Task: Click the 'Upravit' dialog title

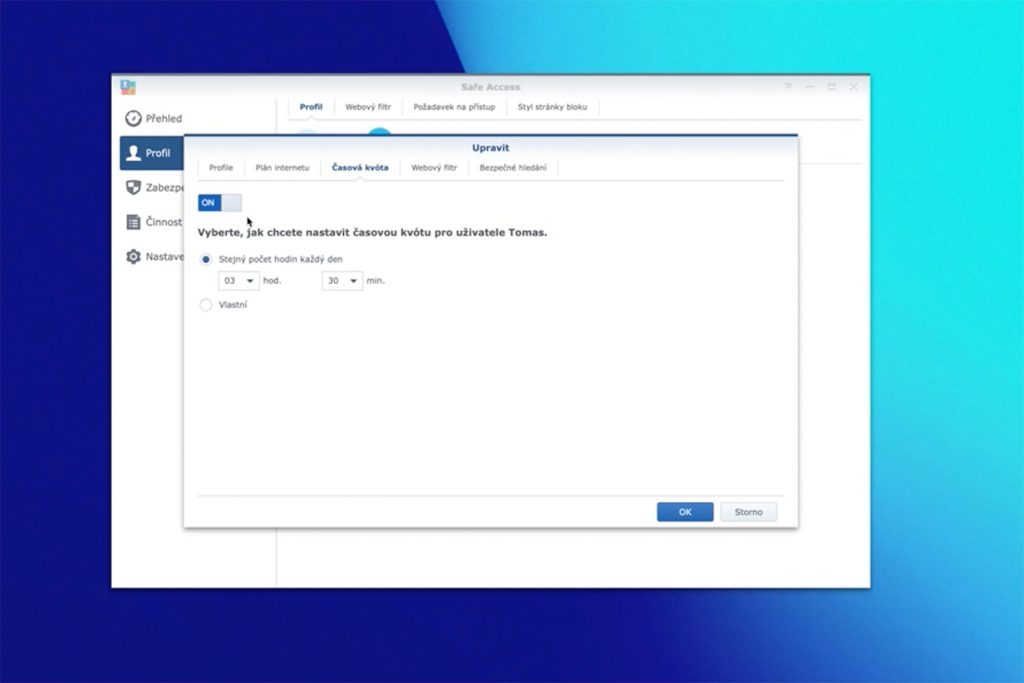Action: click(x=490, y=148)
